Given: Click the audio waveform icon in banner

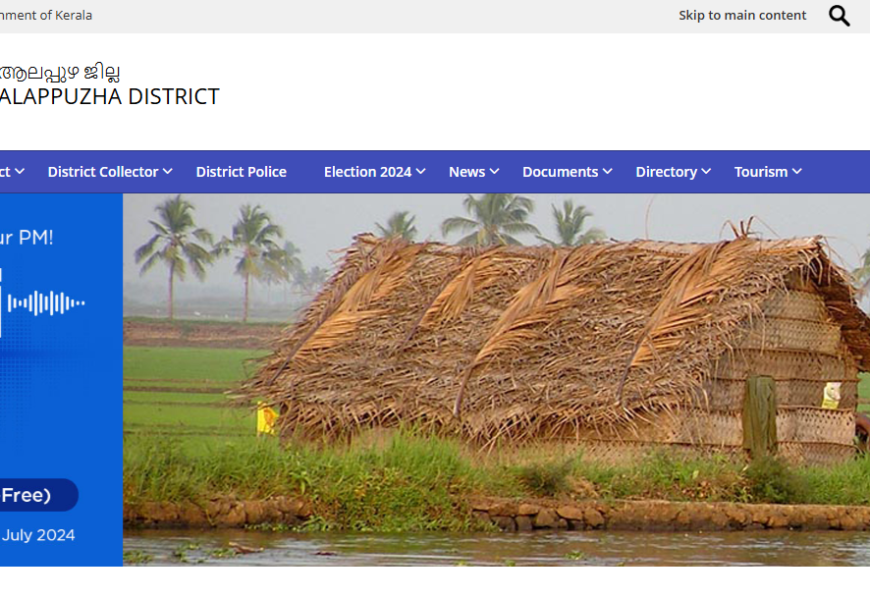Looking at the screenshot, I should [x=46, y=303].
